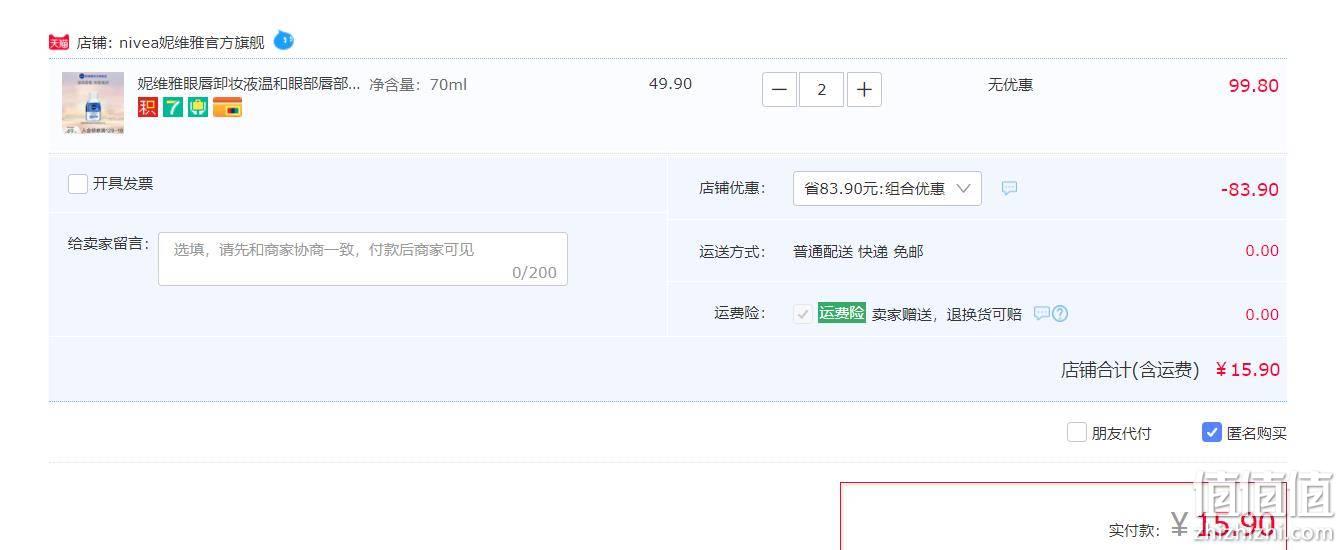Enable the 朋友代付 friend-pay checkbox
Image resolution: width=1343 pixels, height=550 pixels.
point(1077,432)
